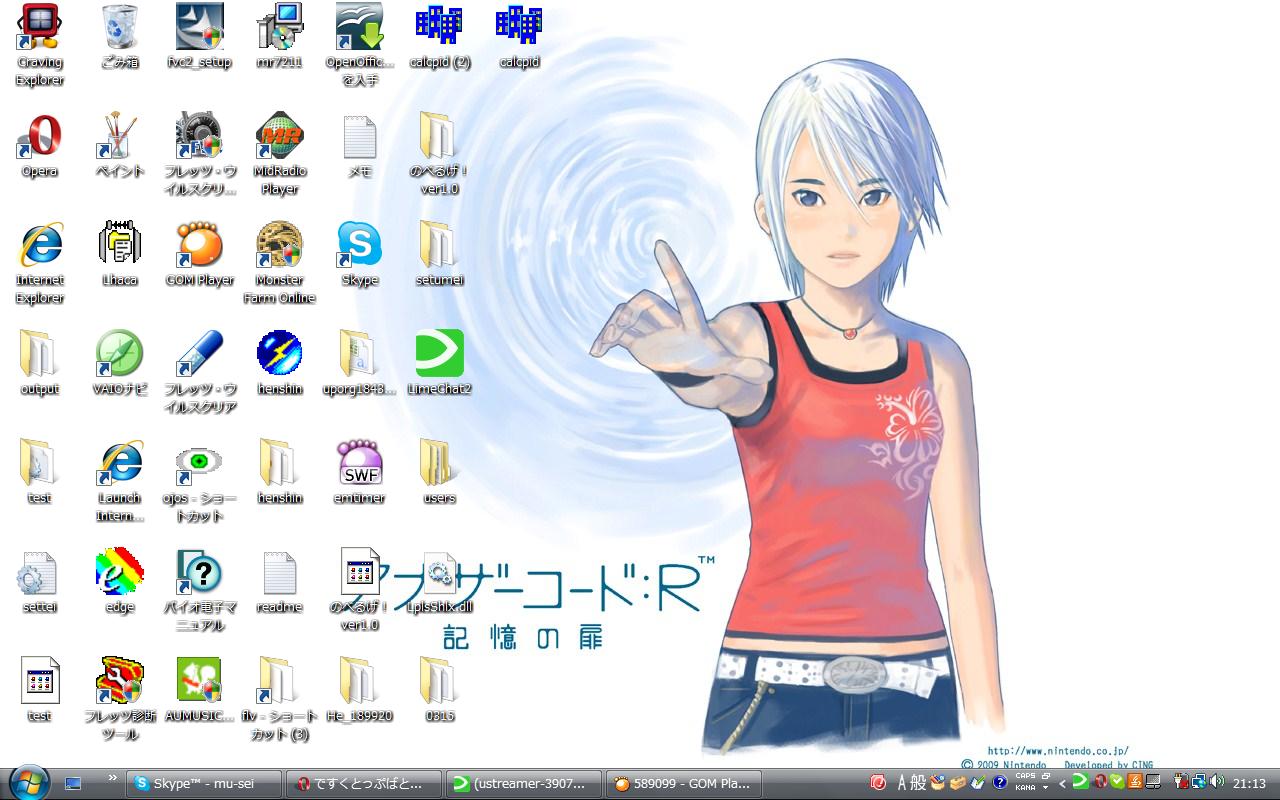Click the Show Desktop quick launch icon
Image resolution: width=1280 pixels, height=800 pixels.
(73, 784)
